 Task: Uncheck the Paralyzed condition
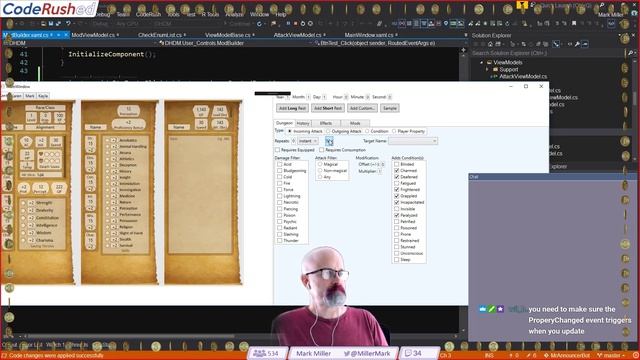click(x=396, y=215)
